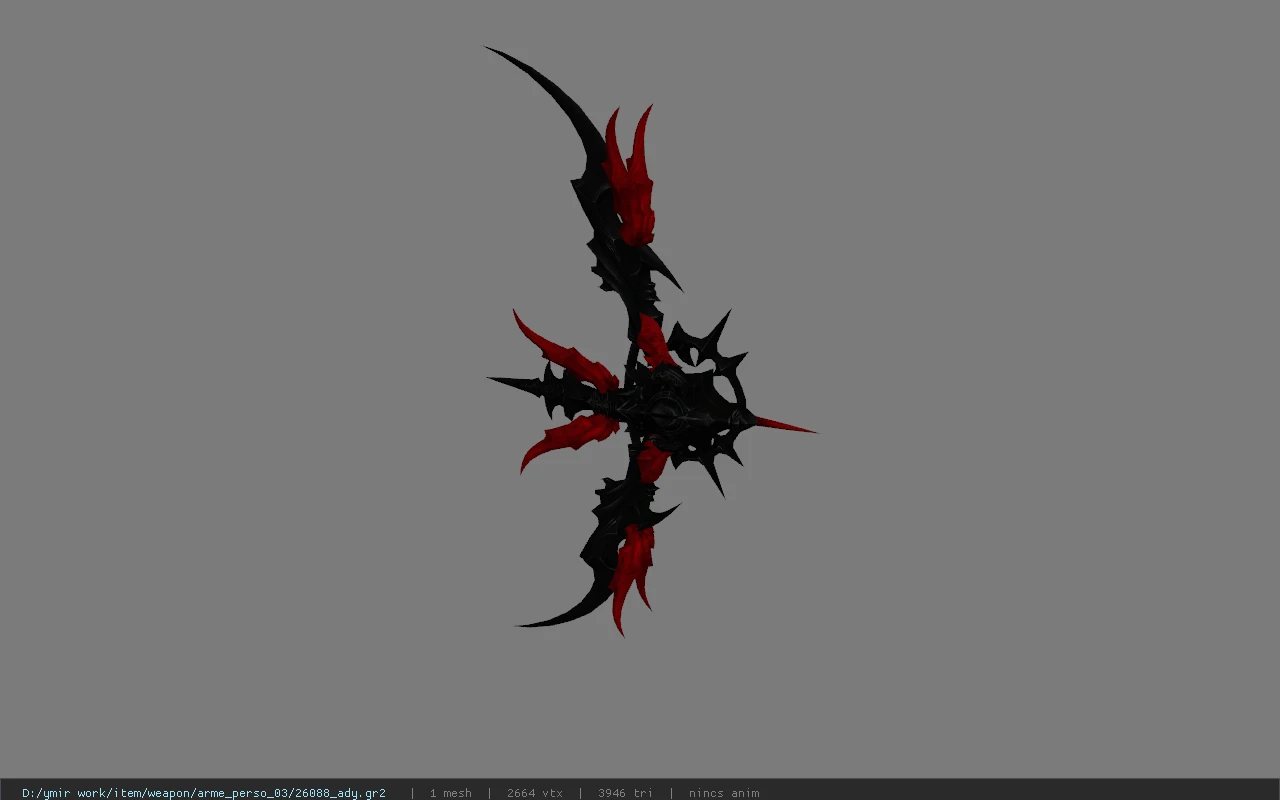This screenshot has height=800, width=1280.
Task: Click the 'nincs anim' status entry
Action: (724, 793)
